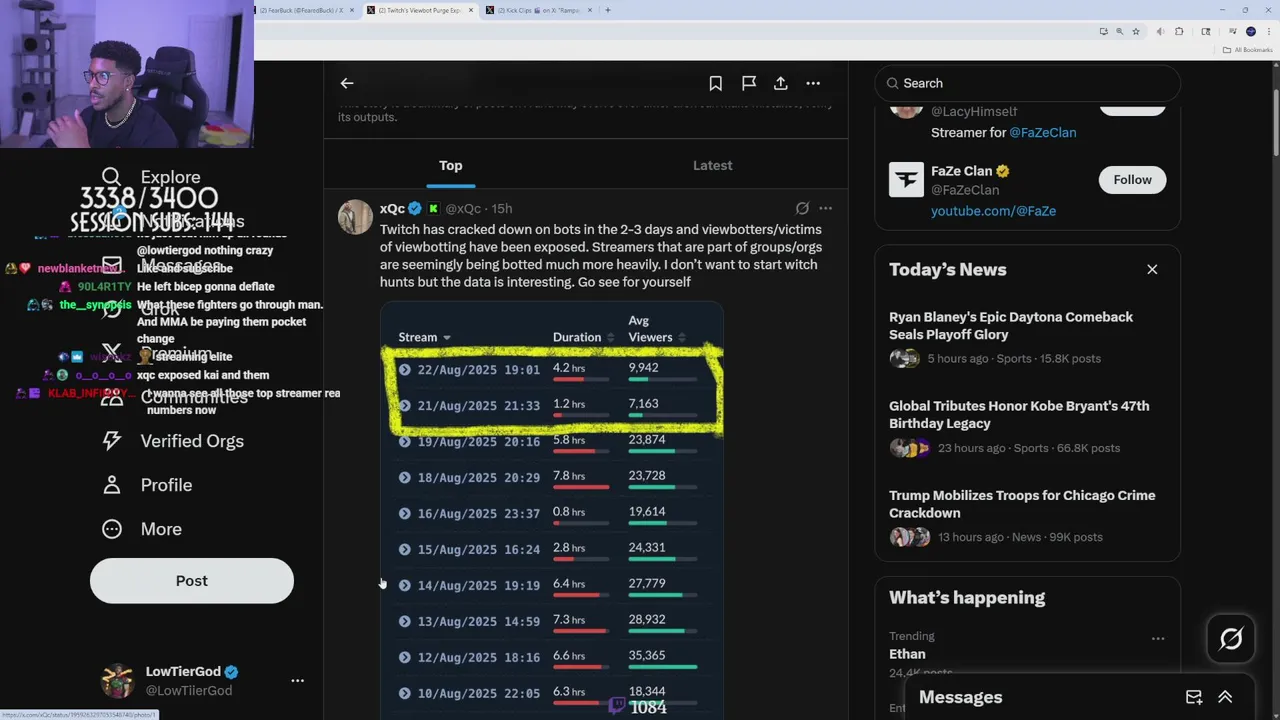
Task: Expand the 13/Aug/2025 14:59 stream row
Action: point(405,622)
